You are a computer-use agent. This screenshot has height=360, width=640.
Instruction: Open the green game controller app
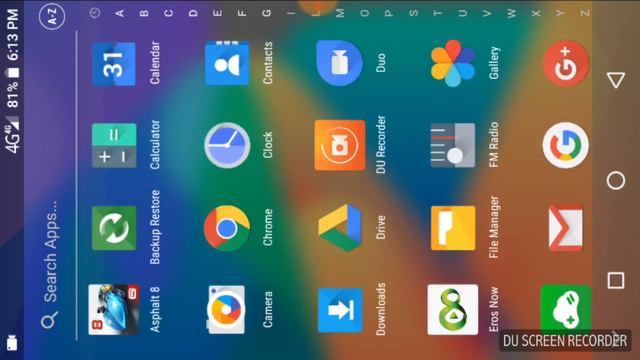(566, 308)
